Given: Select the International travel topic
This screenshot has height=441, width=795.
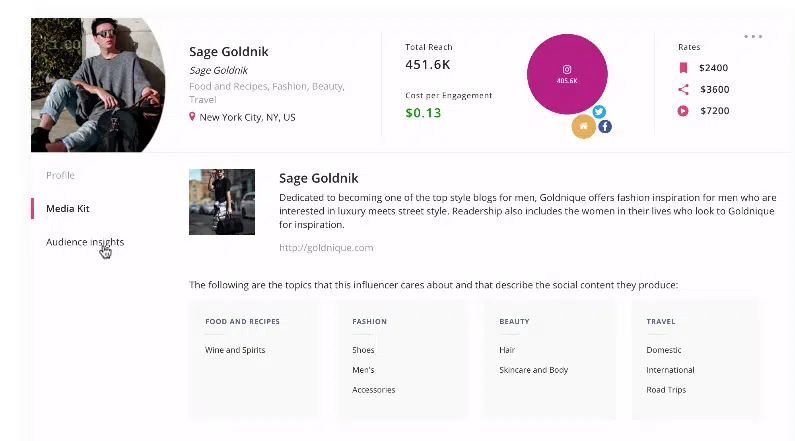Looking at the screenshot, I should click(x=670, y=370).
